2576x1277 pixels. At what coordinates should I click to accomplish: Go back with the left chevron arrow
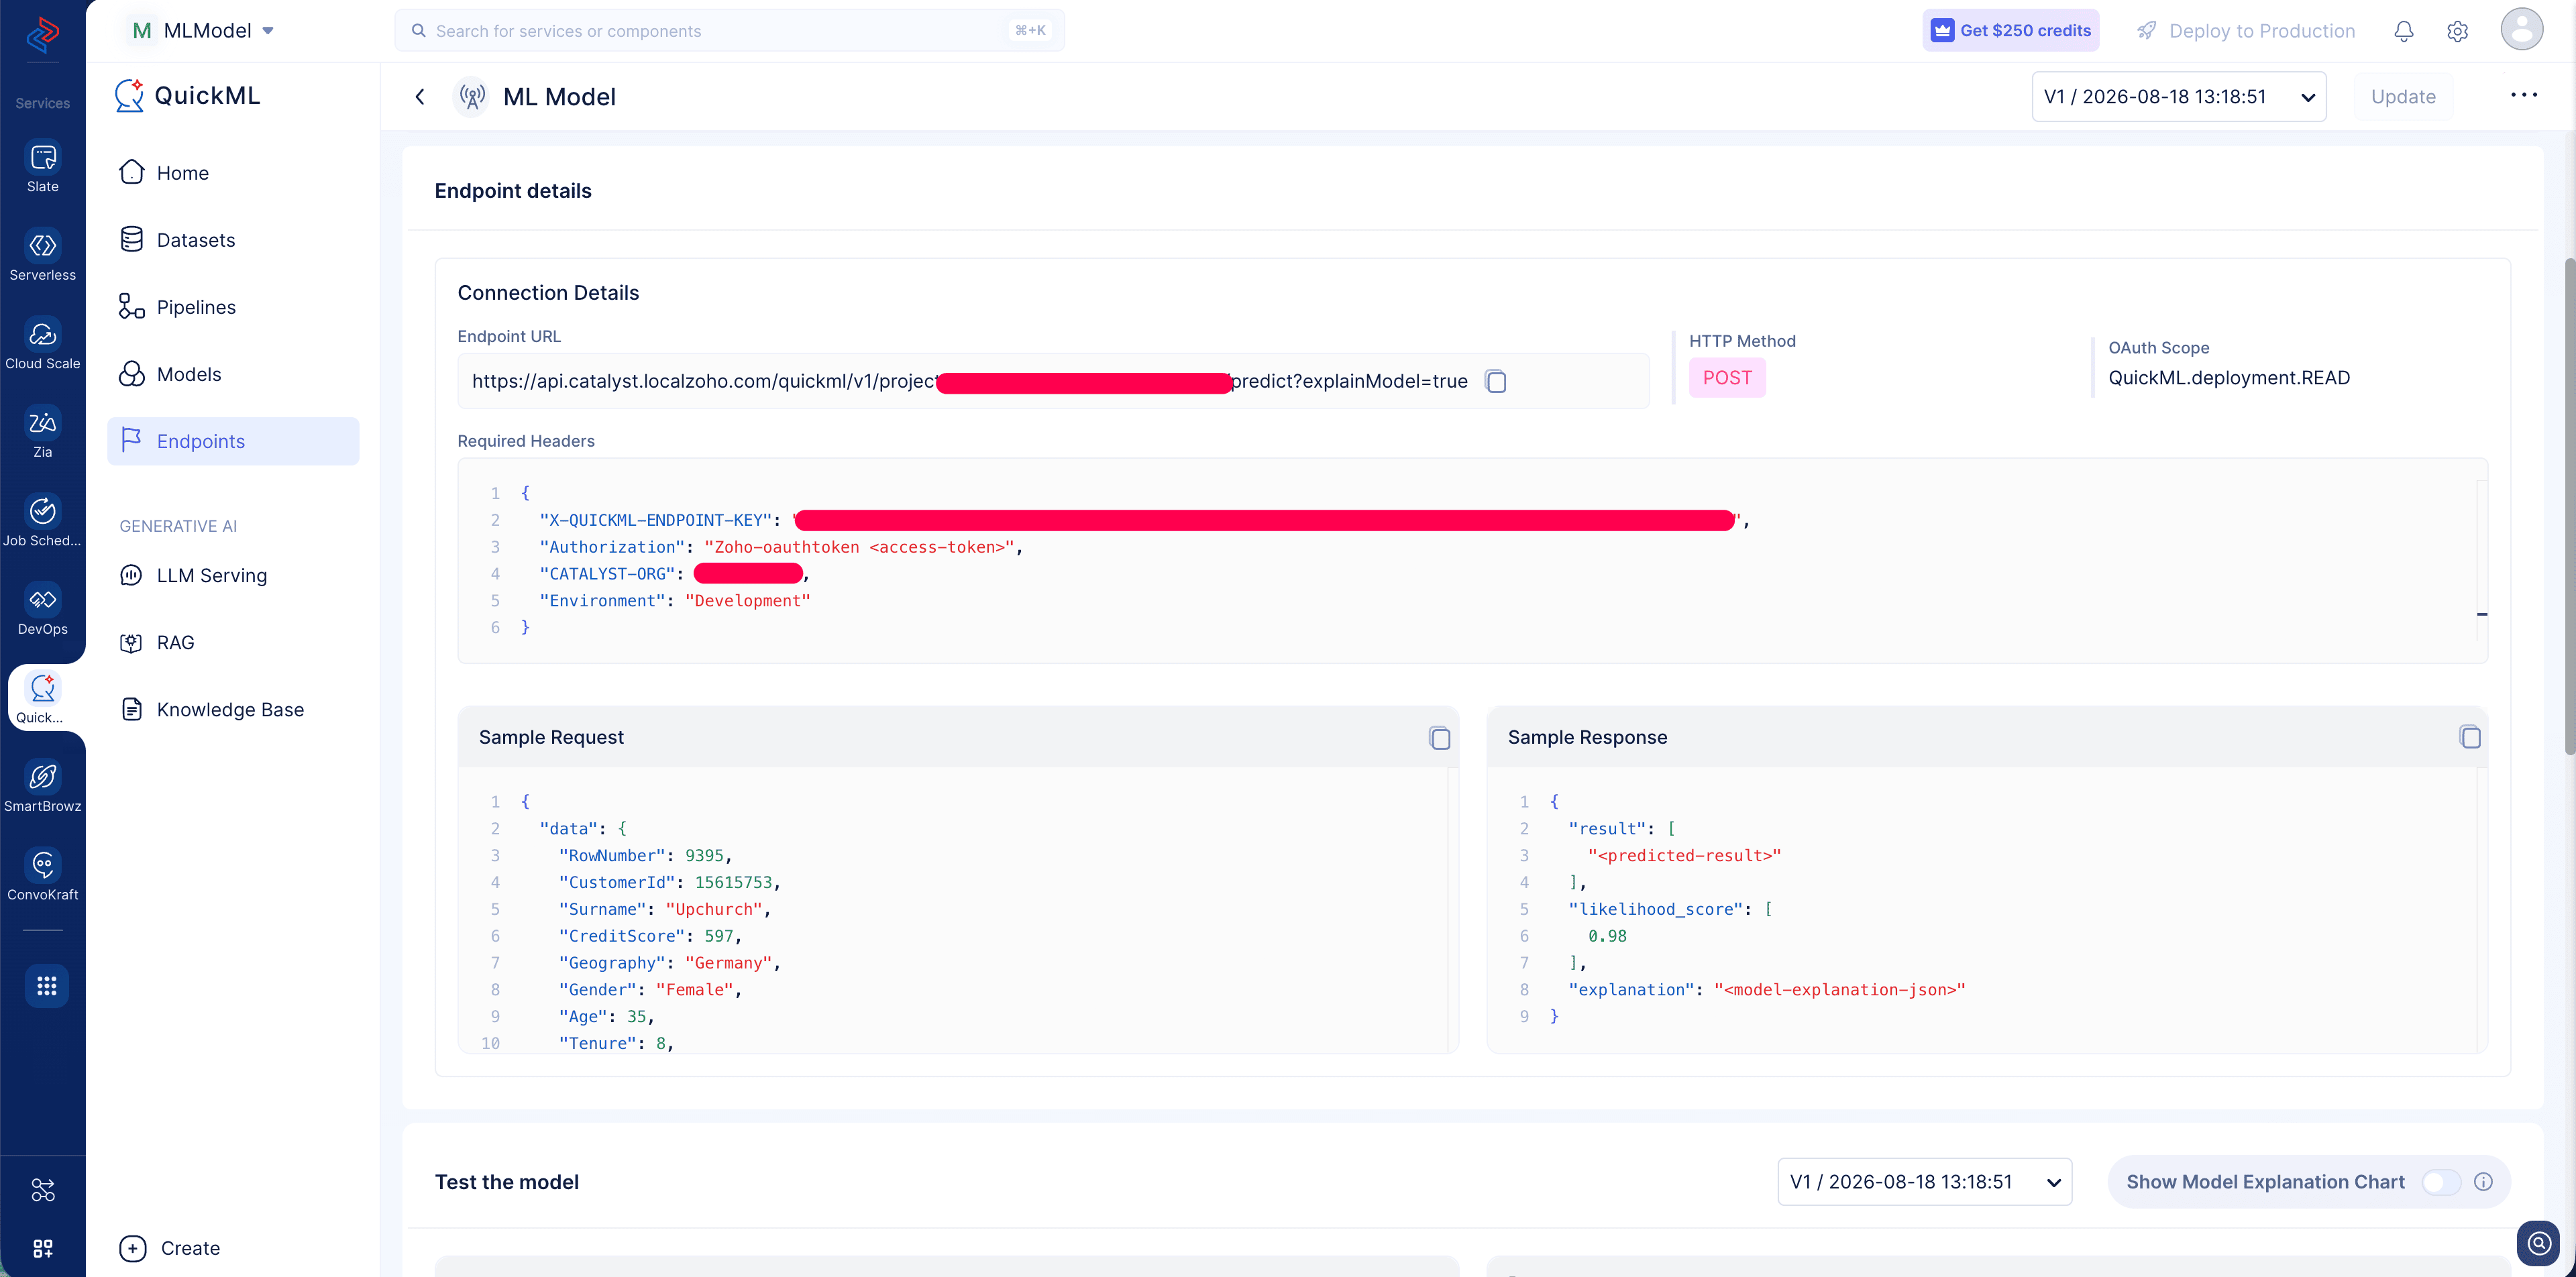[x=420, y=97]
